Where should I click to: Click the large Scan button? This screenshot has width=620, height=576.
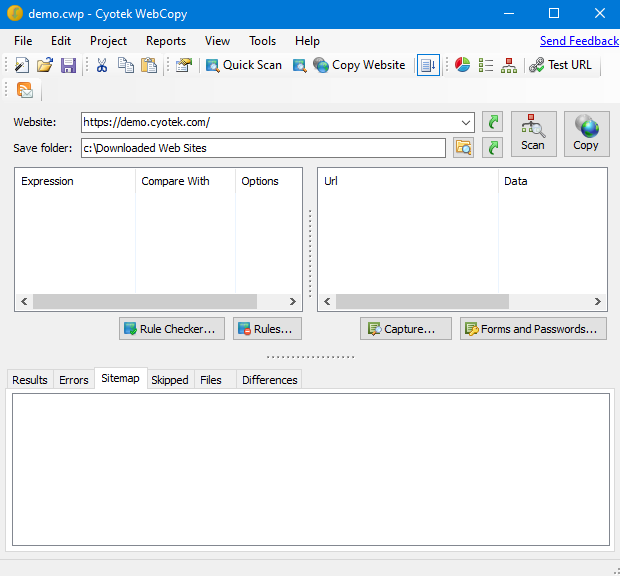533,134
